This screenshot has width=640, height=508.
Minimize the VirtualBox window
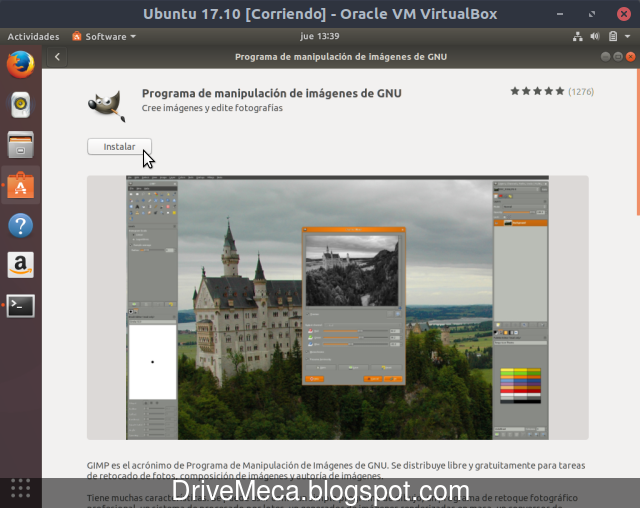pyautogui.click(x=560, y=14)
